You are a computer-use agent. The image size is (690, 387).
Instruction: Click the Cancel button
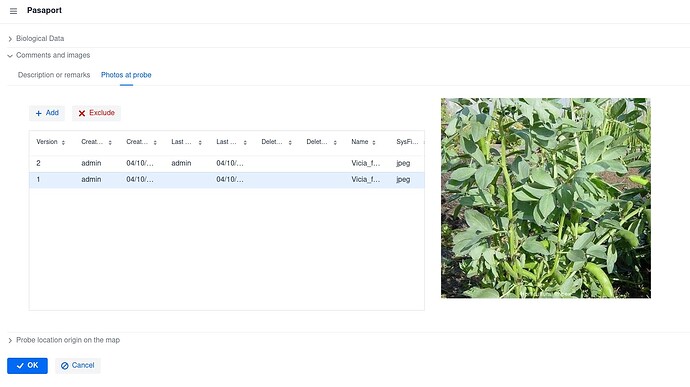pos(77,365)
